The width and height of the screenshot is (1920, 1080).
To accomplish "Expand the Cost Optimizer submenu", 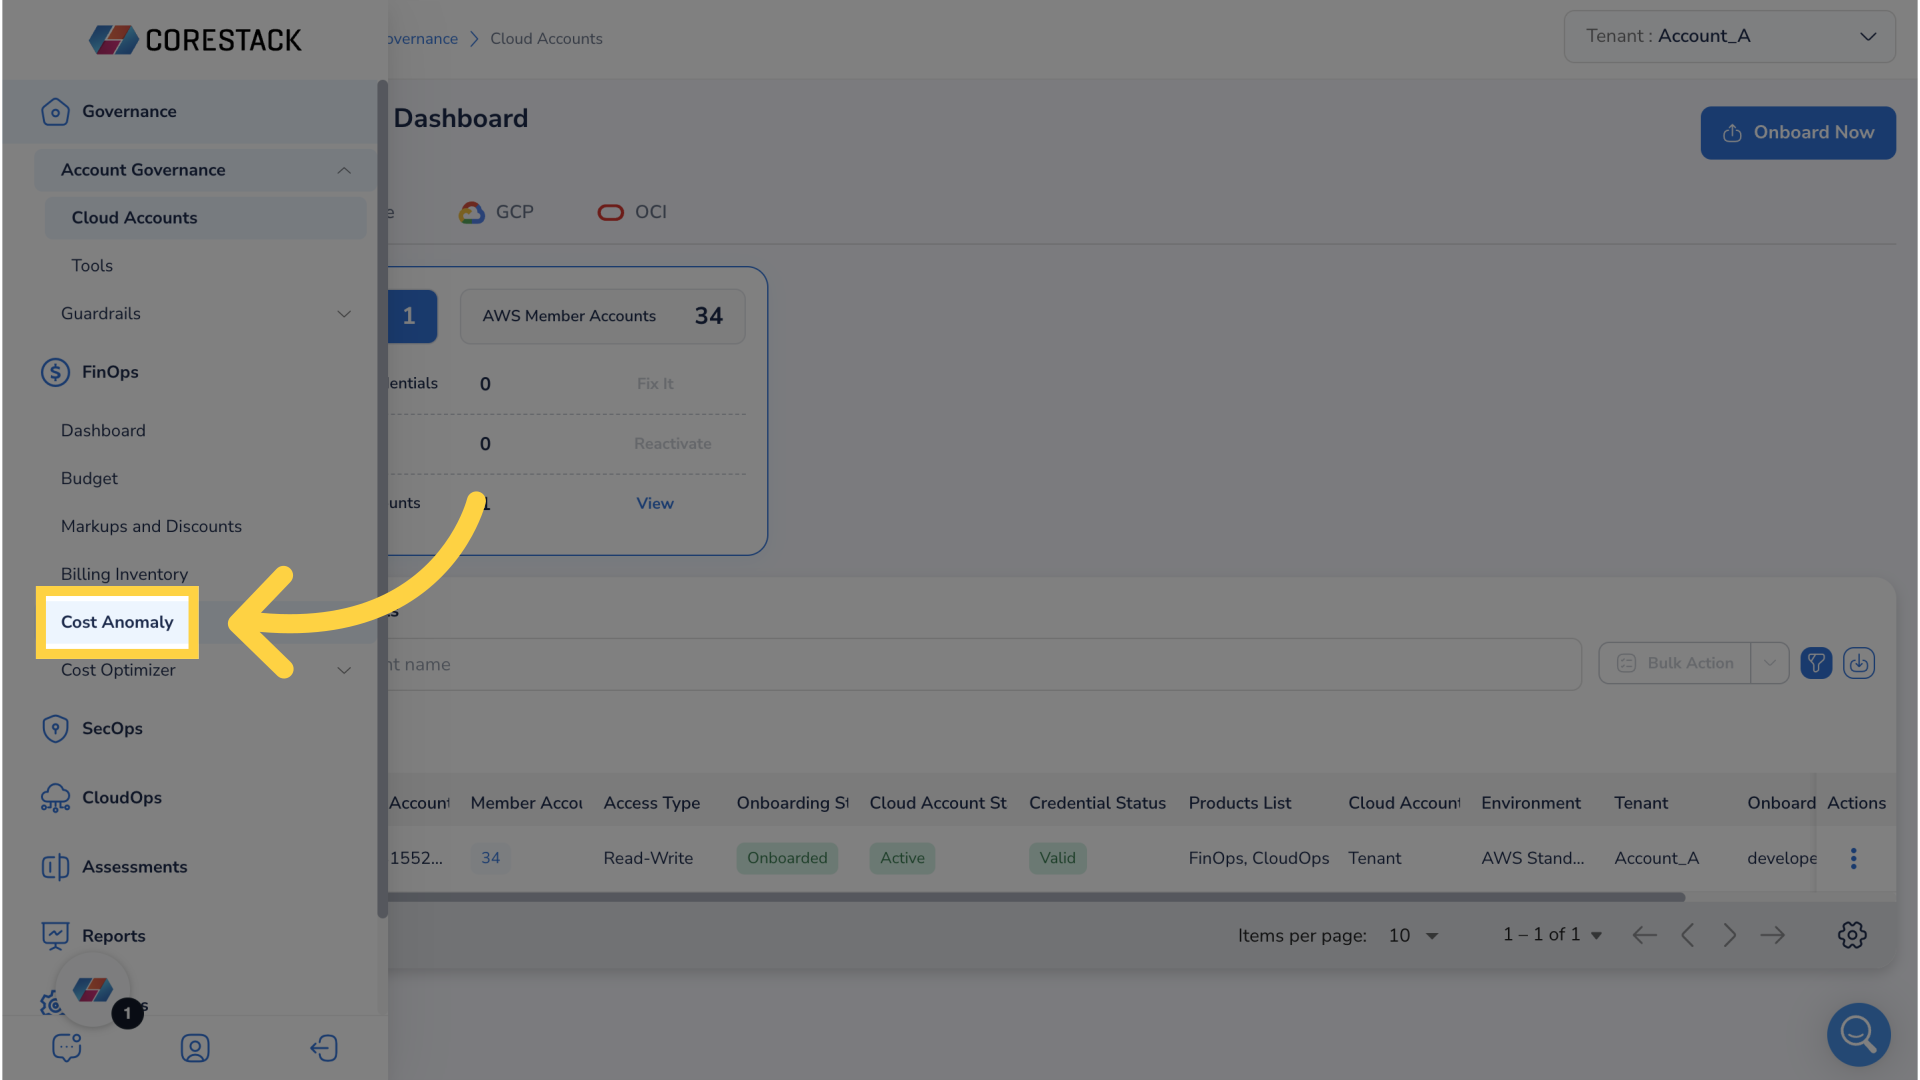I will point(344,670).
